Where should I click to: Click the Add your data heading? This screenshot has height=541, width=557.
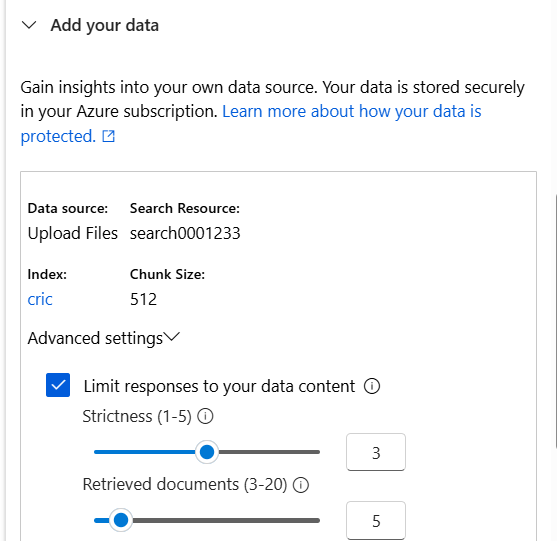(104, 26)
